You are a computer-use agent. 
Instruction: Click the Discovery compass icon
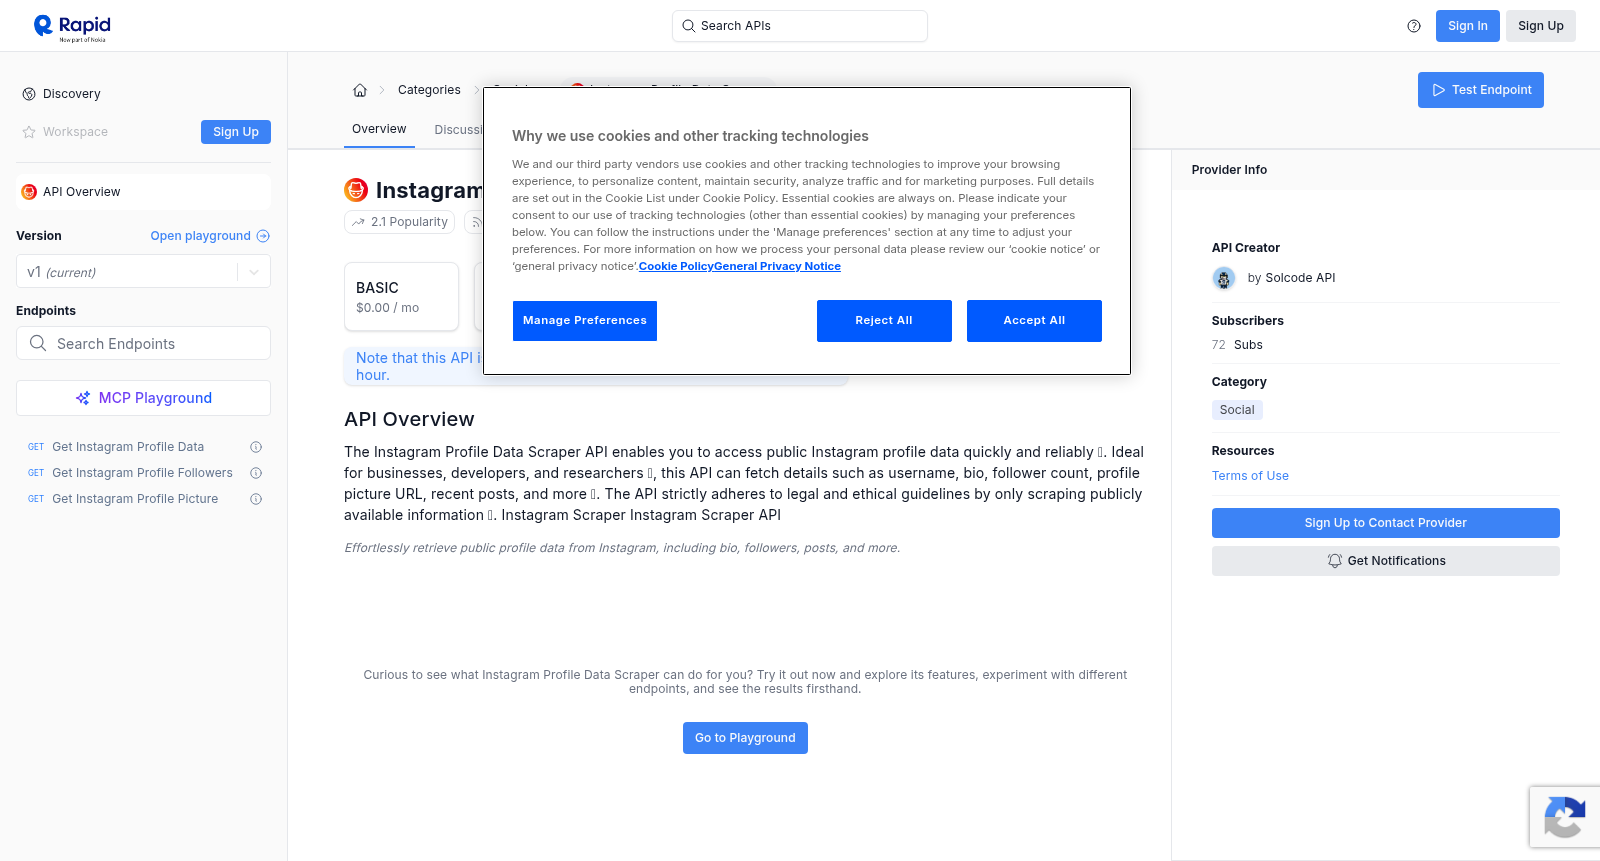pyautogui.click(x=29, y=94)
